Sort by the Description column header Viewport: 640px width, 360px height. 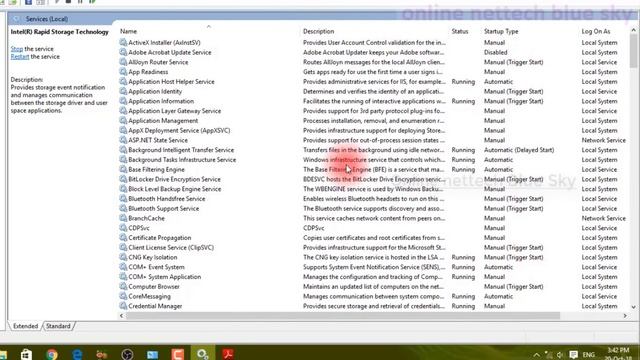coord(318,31)
